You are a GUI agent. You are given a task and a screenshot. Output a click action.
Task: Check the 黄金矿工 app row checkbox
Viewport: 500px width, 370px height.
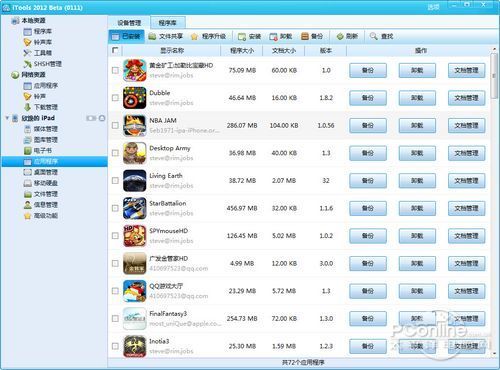pyautogui.click(x=115, y=70)
